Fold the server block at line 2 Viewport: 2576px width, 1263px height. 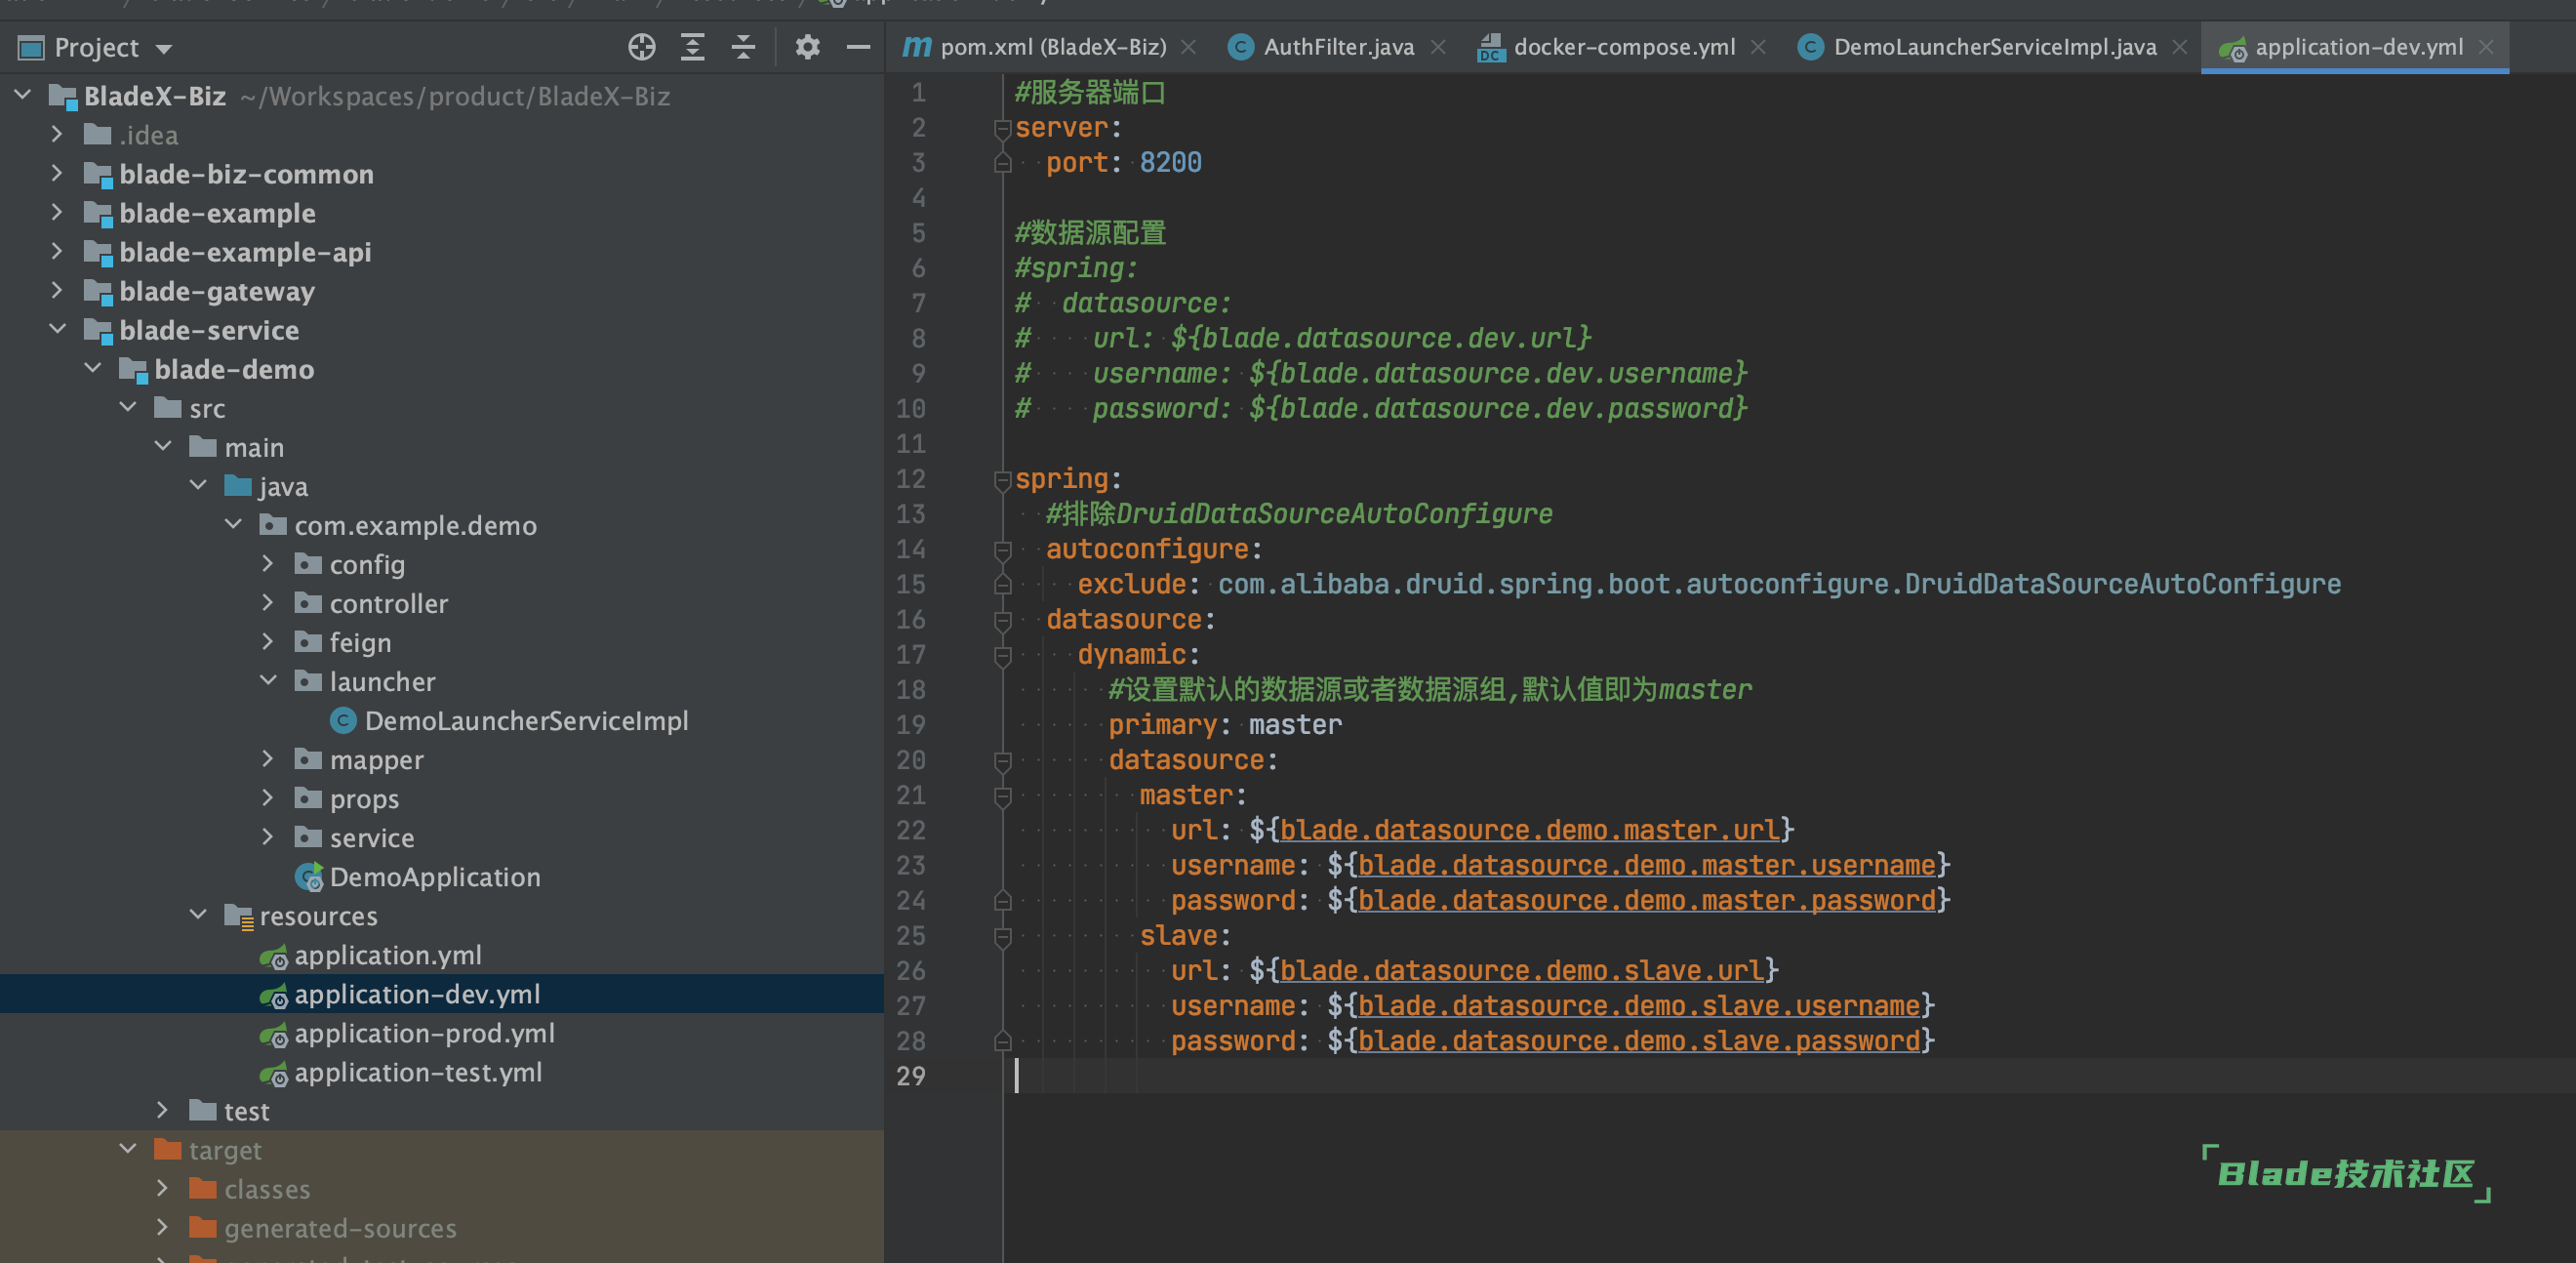click(1002, 128)
